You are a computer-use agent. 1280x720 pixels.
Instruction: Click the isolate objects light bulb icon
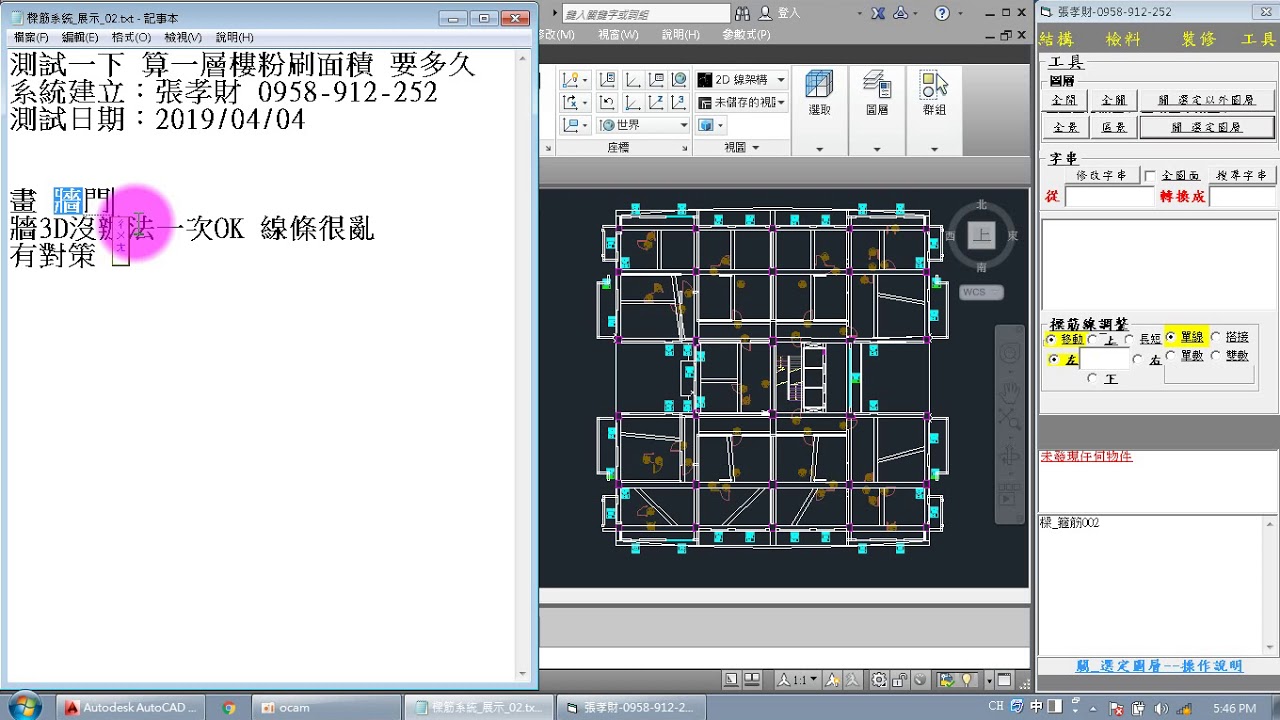pyautogui.click(x=967, y=680)
